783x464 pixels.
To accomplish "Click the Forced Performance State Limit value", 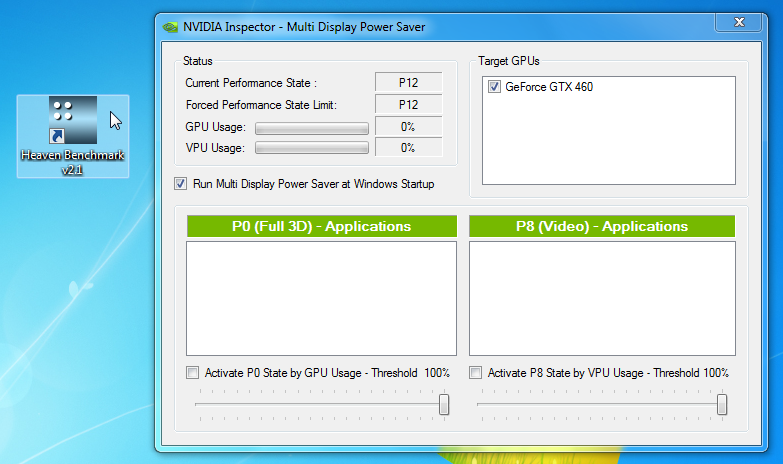I will 408,104.
